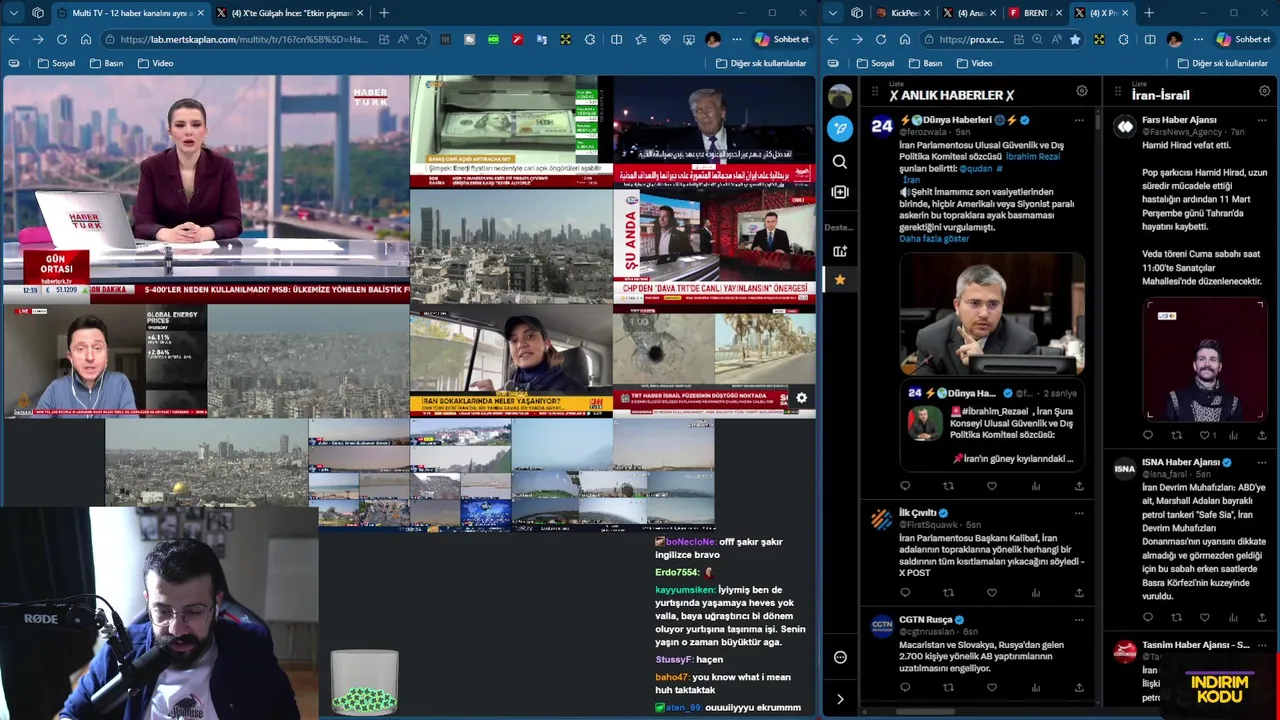Viewport: 1280px width, 720px height.
Task: Open left browser settings and more menu
Action: coord(737,39)
